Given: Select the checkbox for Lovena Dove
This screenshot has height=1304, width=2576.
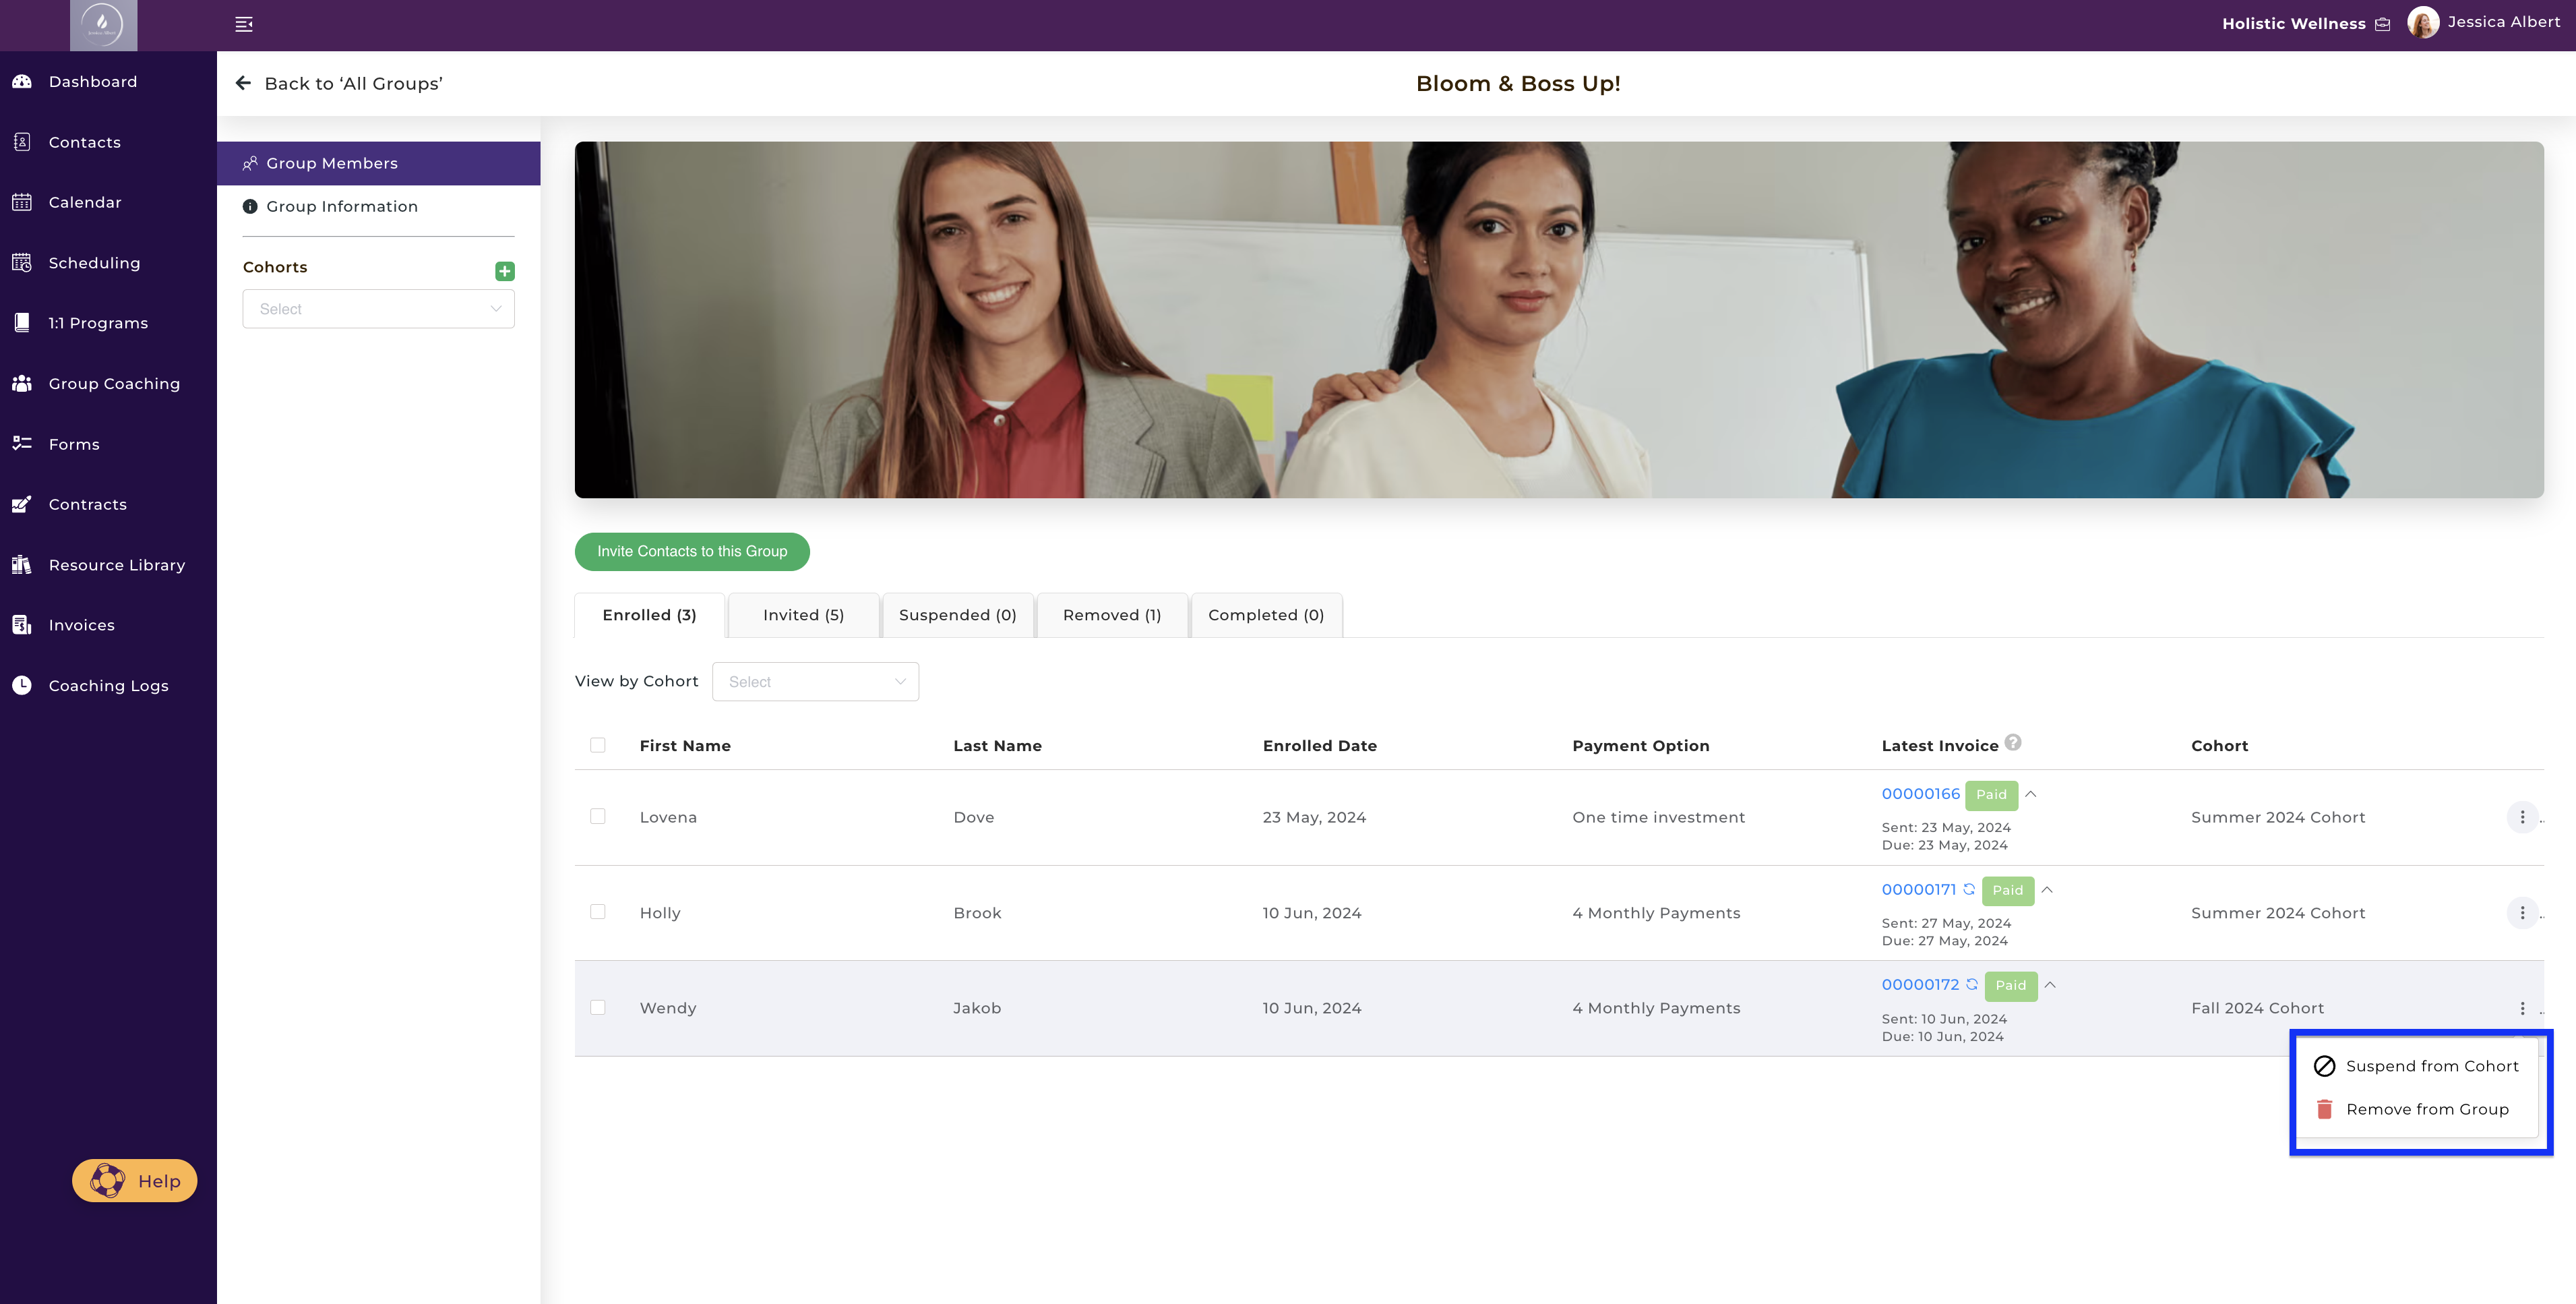Looking at the screenshot, I should click(x=598, y=816).
